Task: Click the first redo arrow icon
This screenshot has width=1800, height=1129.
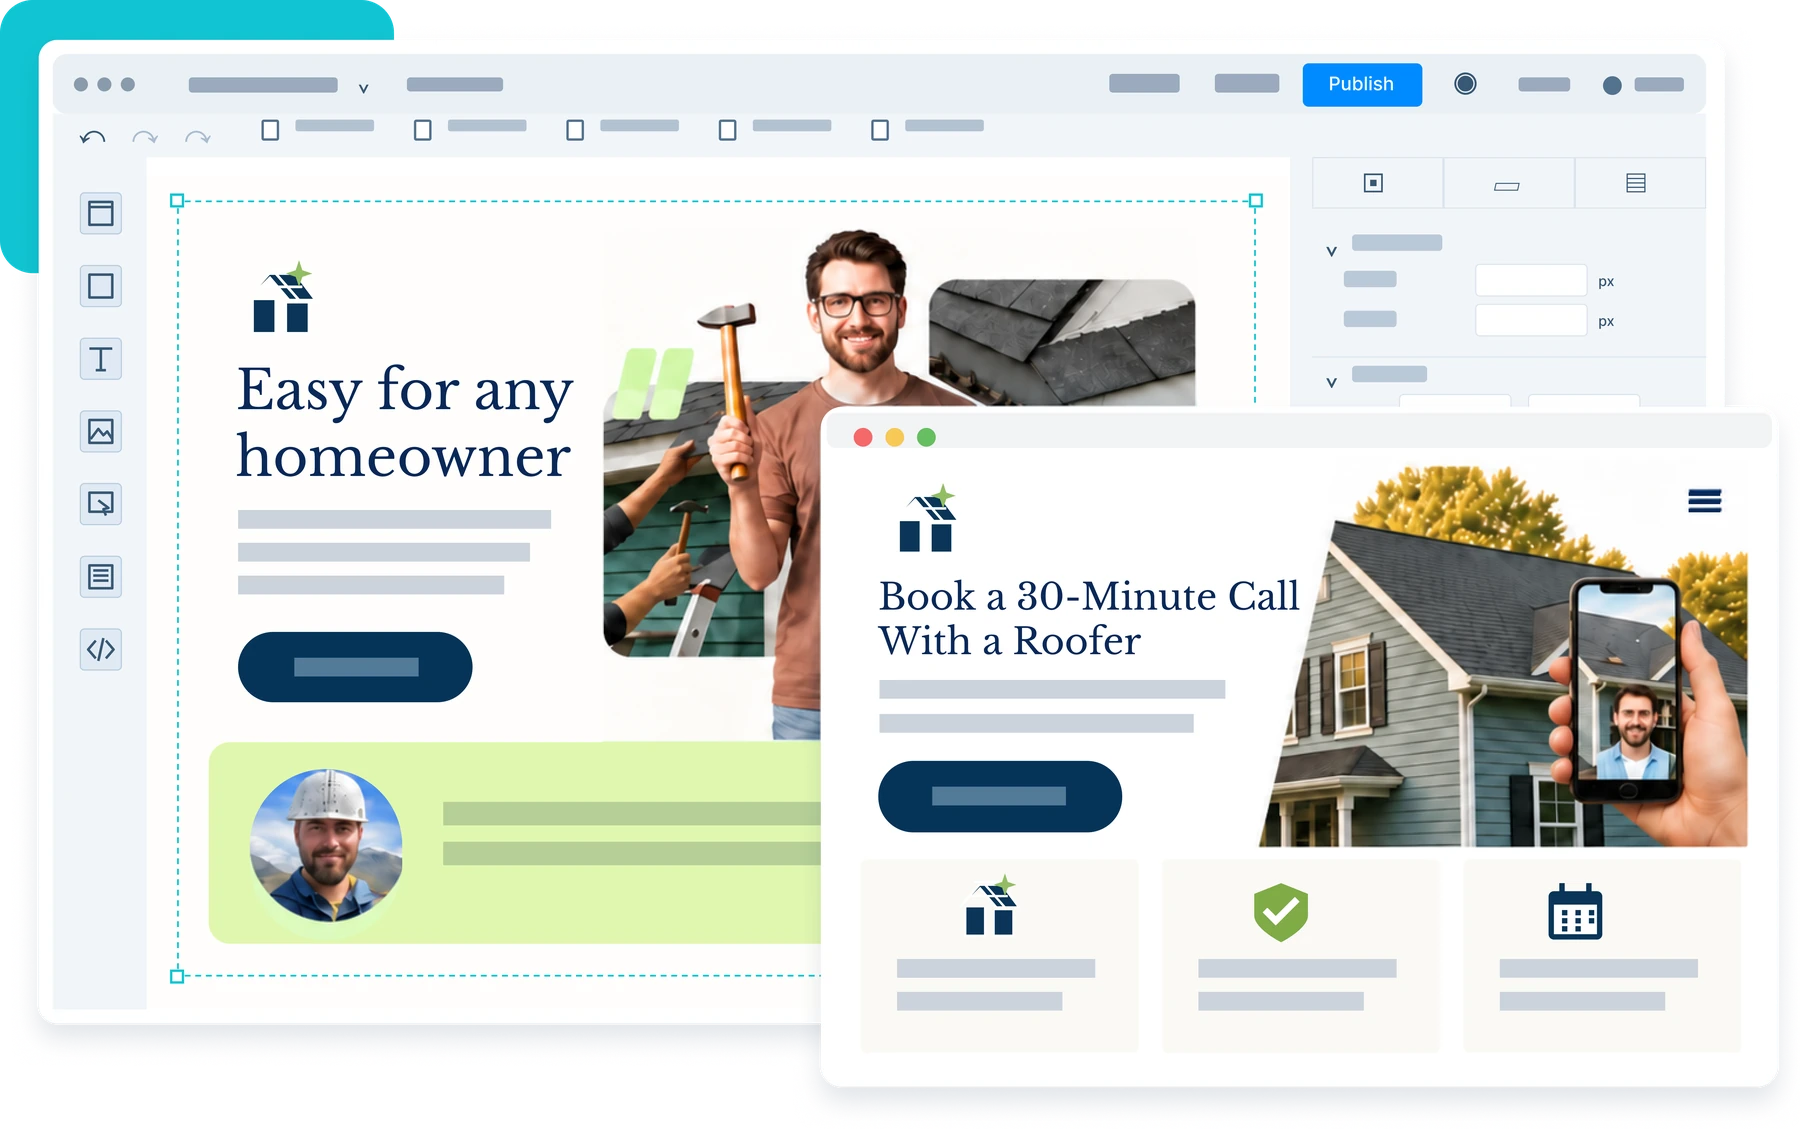Action: point(145,137)
